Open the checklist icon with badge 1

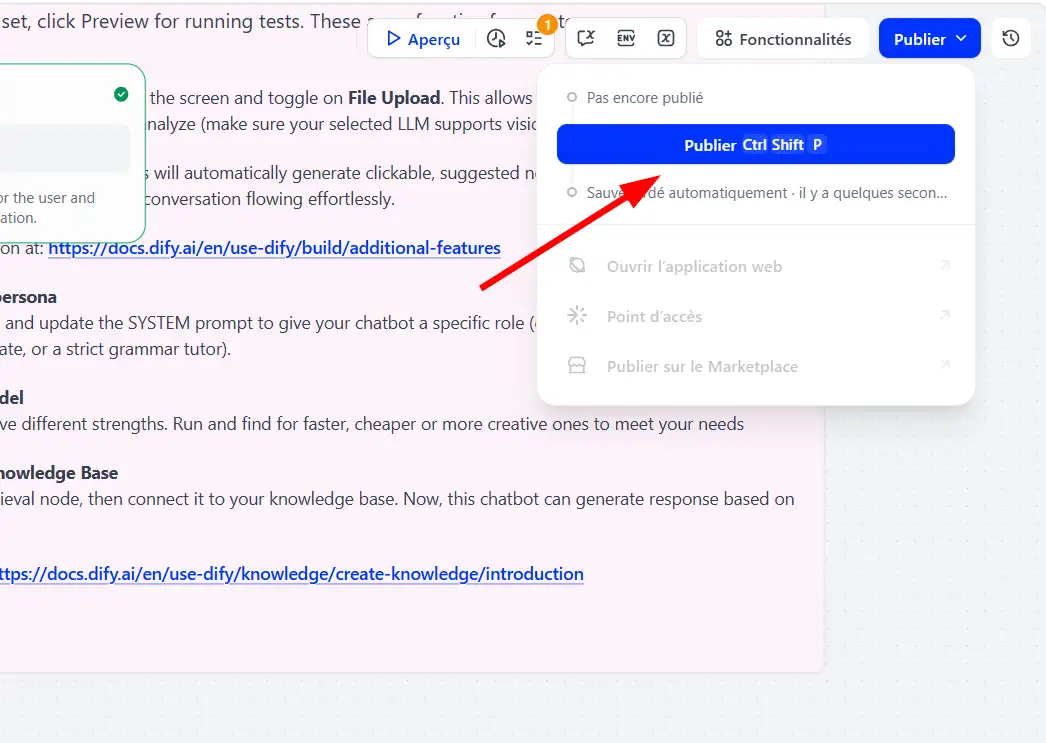click(534, 39)
